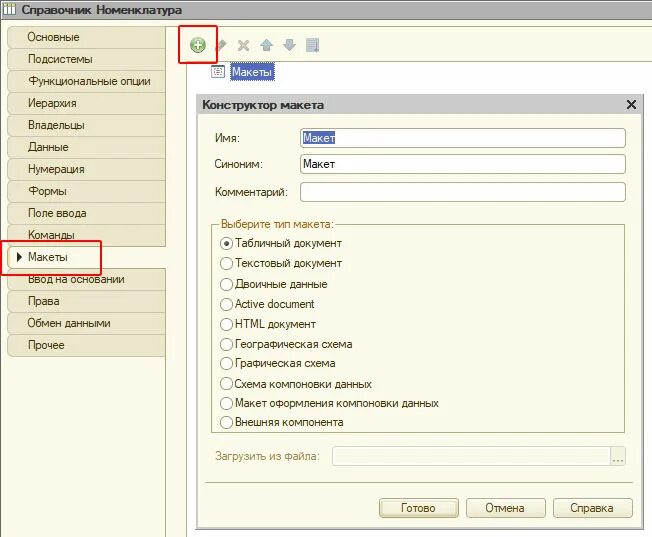Click the Синоним input field
Viewport: 652px width, 537px height.
pyautogui.click(x=463, y=164)
